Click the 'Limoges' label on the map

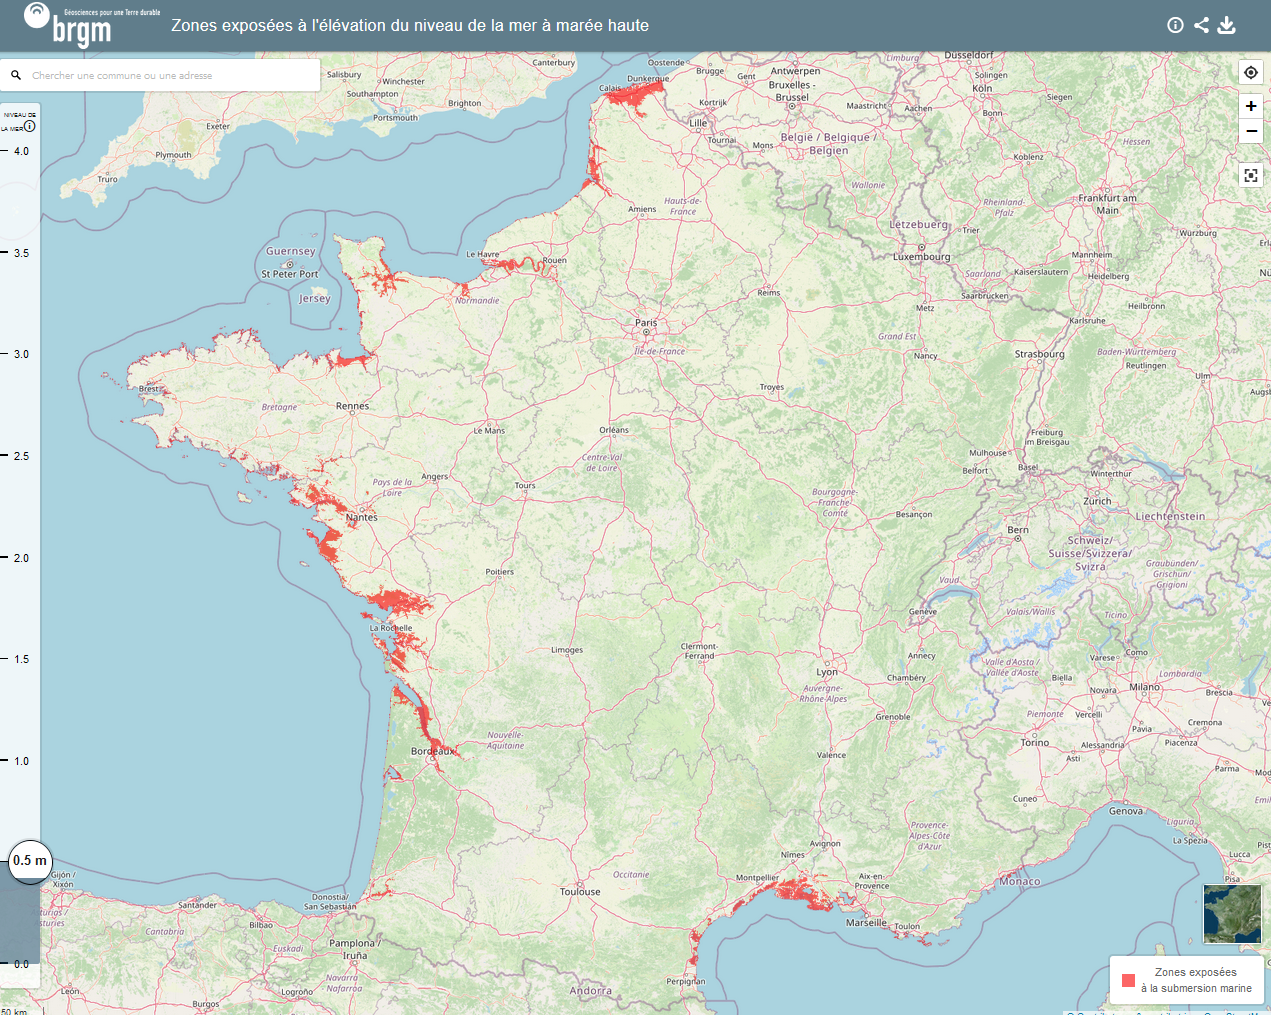click(x=567, y=650)
